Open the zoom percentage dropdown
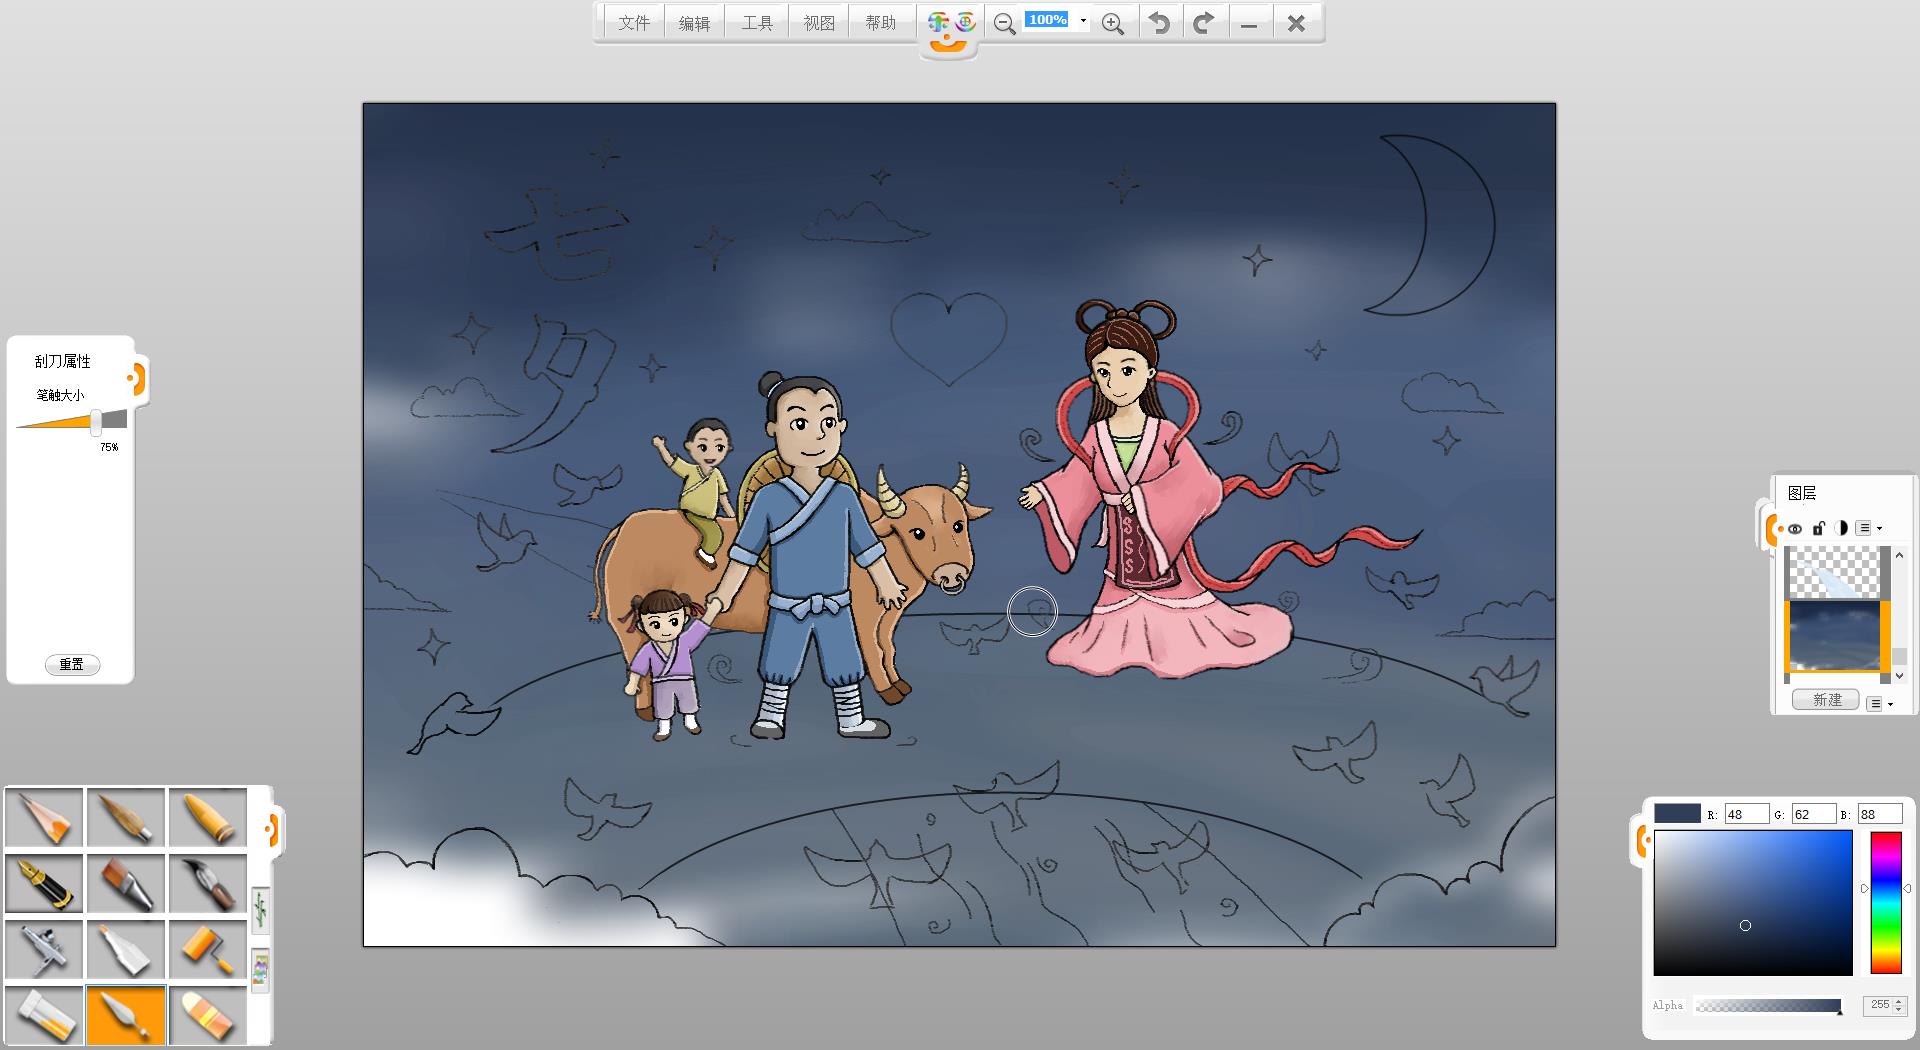Image resolution: width=1920 pixels, height=1050 pixels. (x=1083, y=21)
